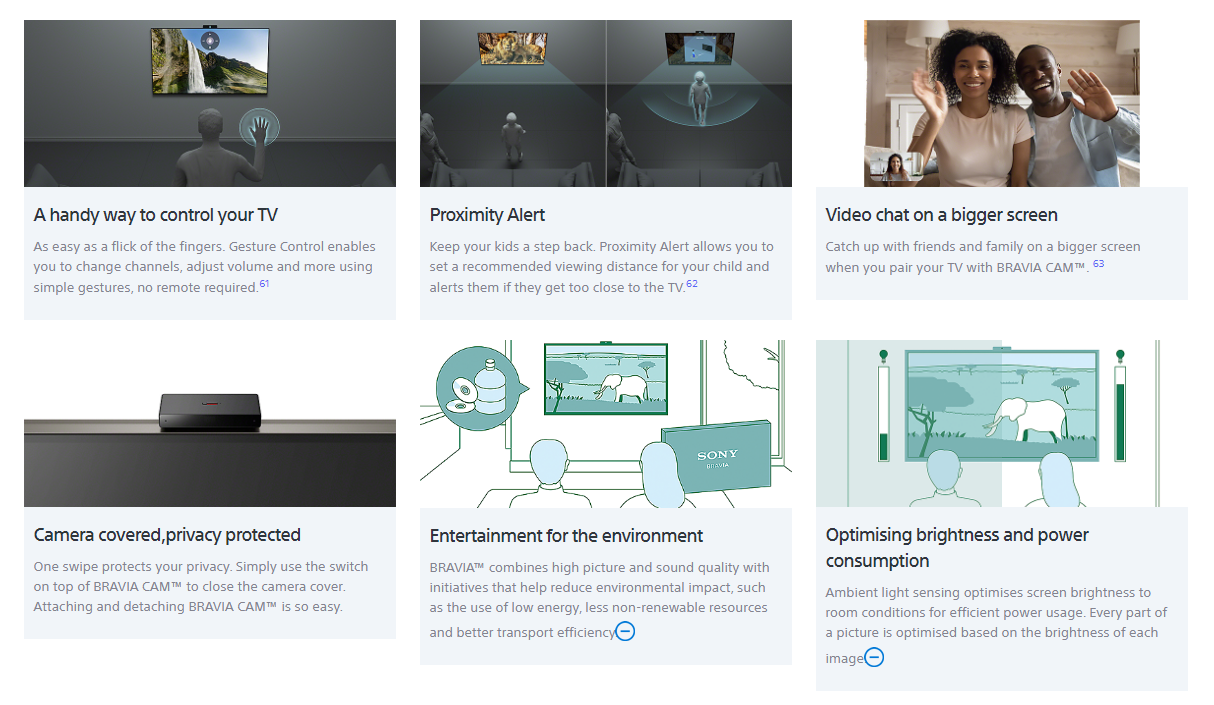The width and height of the screenshot is (1214, 705).
Task: Open footnote 63 for video chat
Action: (1098, 265)
